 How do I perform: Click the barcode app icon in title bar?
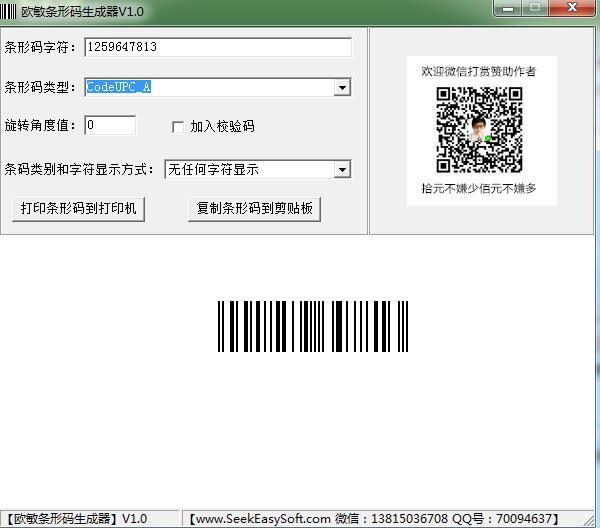9,10
